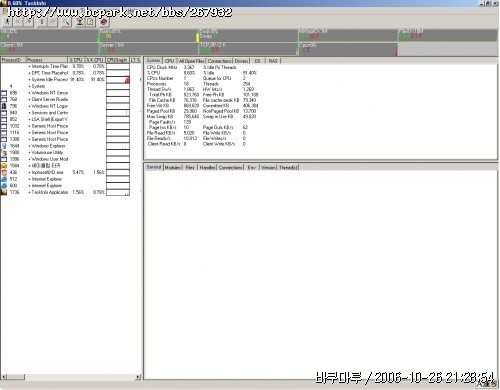This screenshot has width=500, height=390.
Task: Sort by the % CPU column header
Action: point(76,60)
